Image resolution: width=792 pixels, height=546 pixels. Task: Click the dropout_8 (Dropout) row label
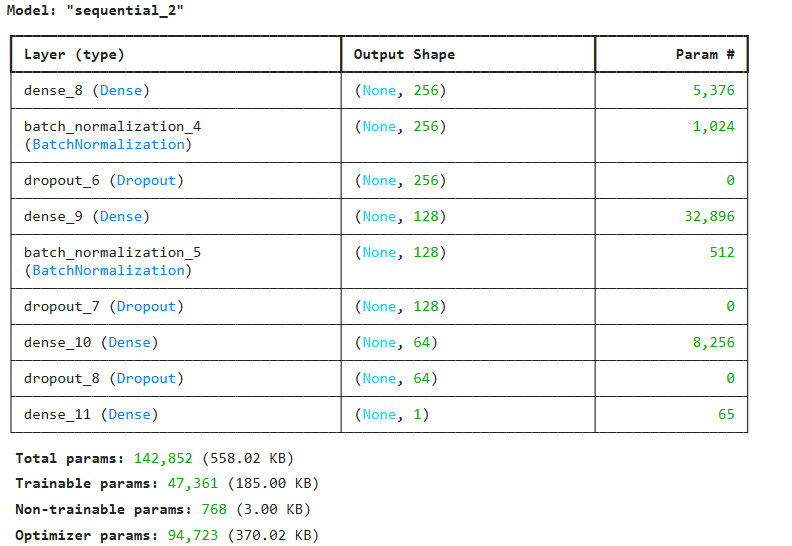(103, 378)
